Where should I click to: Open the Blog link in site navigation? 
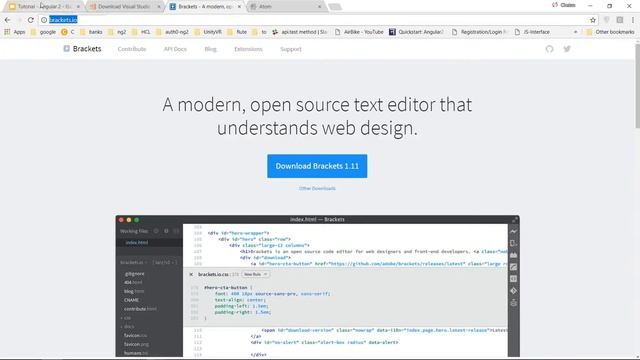[210, 49]
